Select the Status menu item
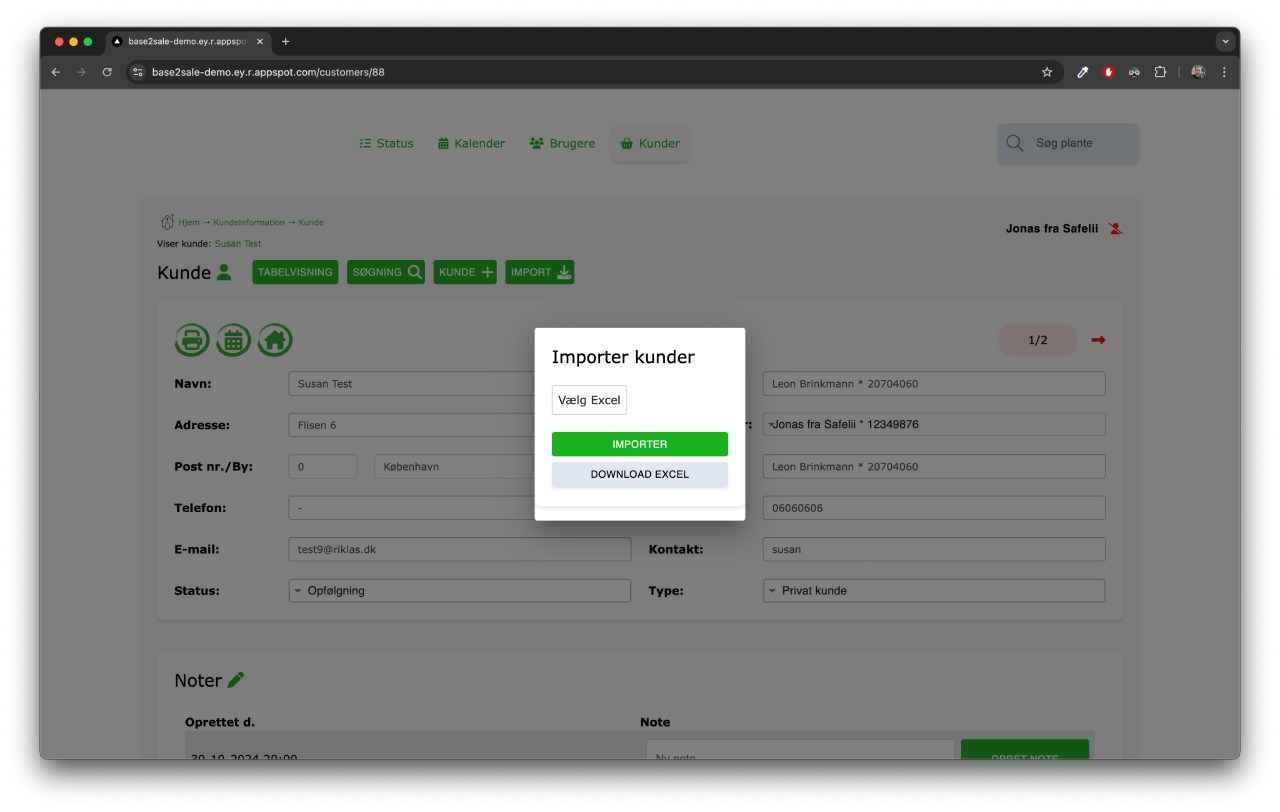This screenshot has height=812, width=1280. click(x=386, y=143)
